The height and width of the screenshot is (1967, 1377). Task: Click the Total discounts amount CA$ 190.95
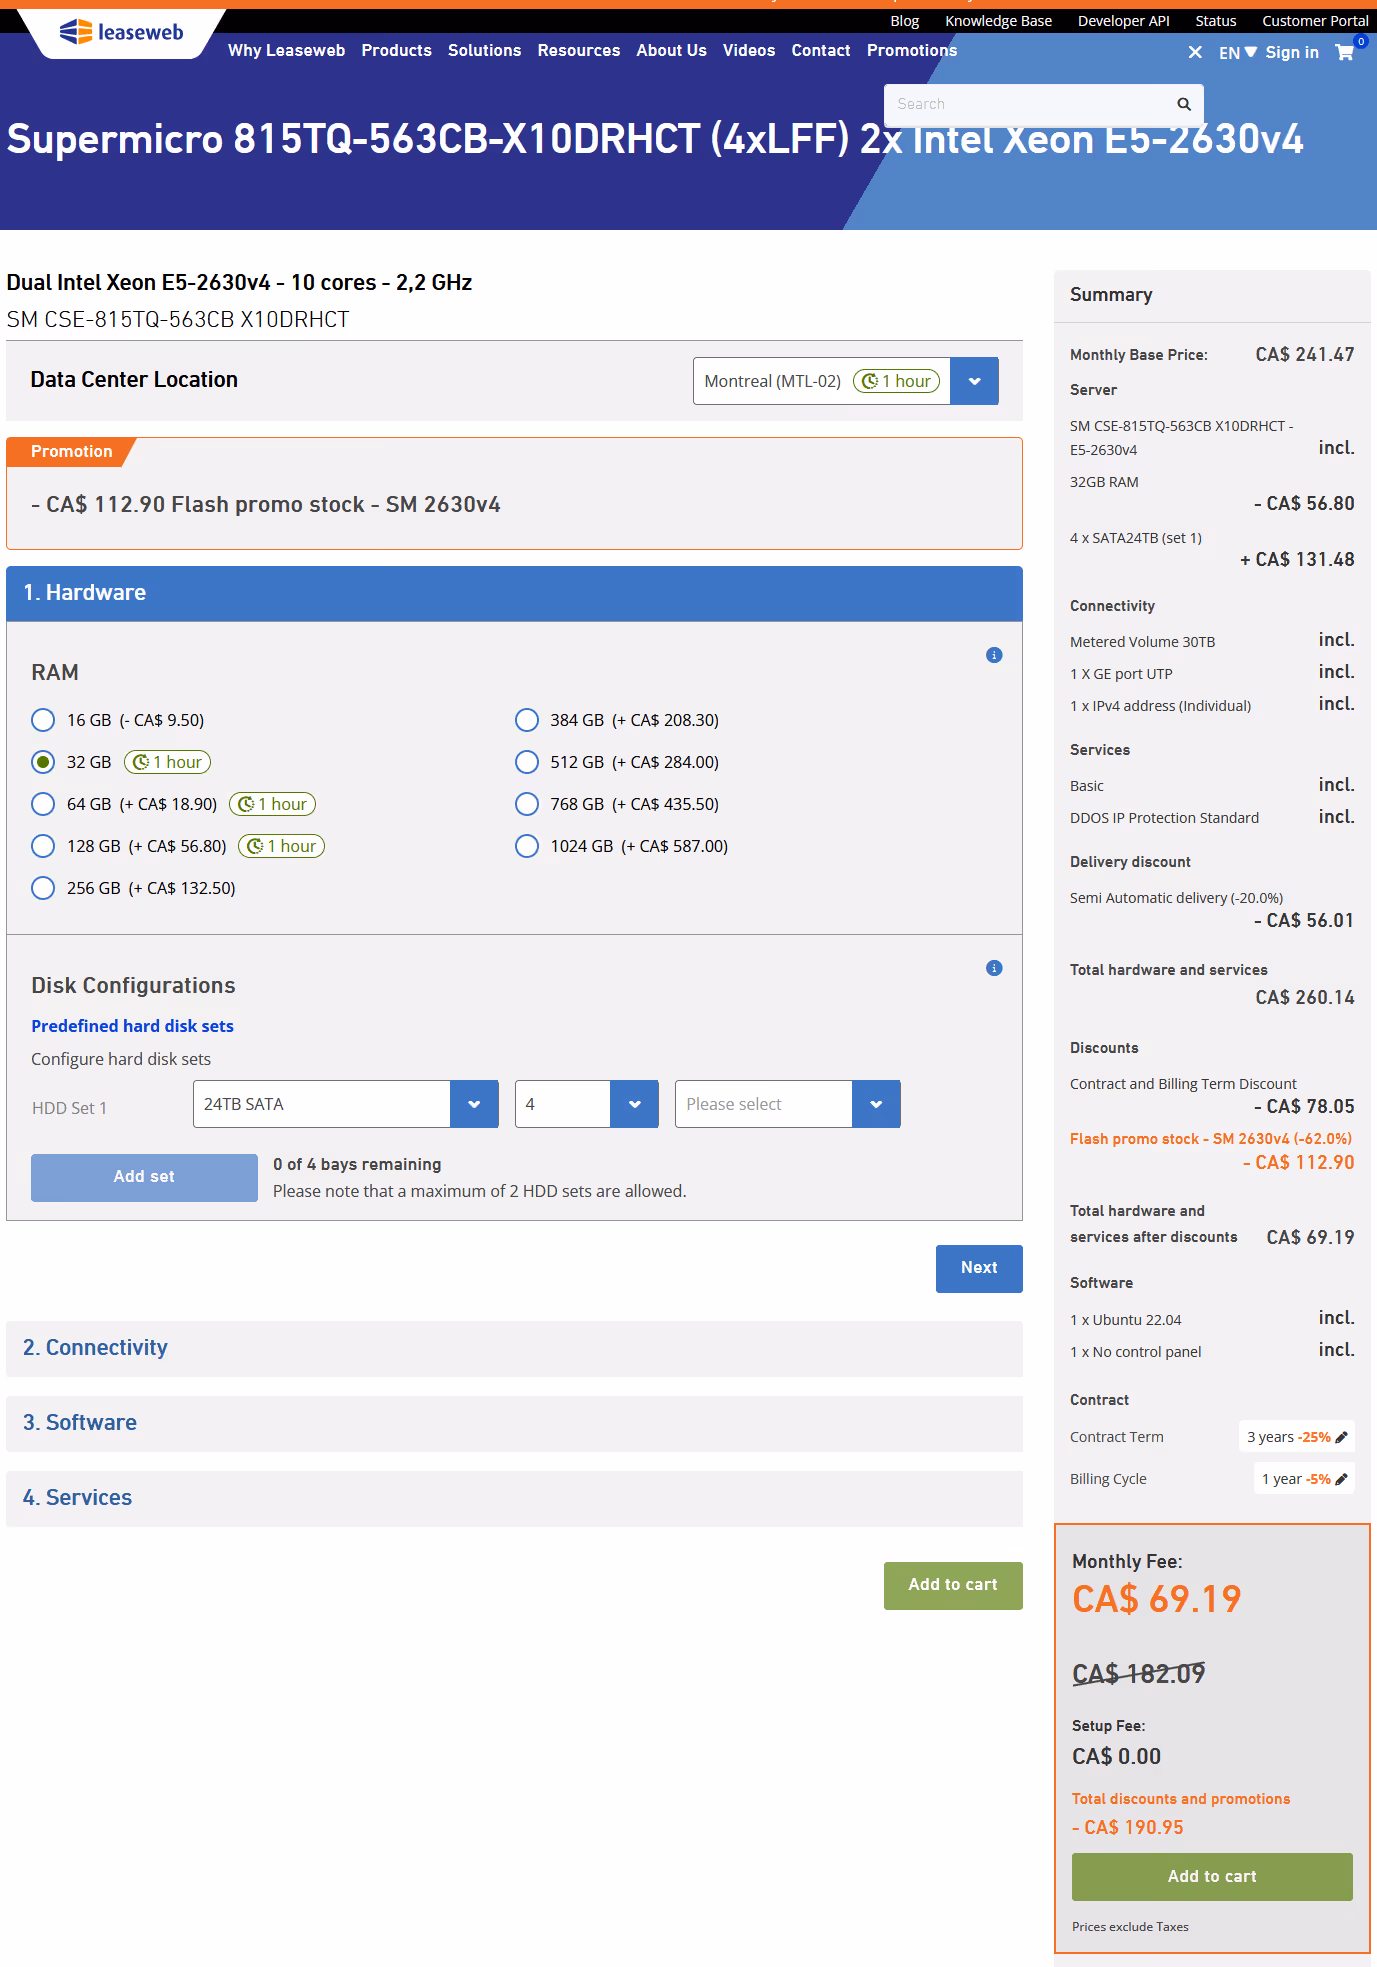coord(1128,1827)
